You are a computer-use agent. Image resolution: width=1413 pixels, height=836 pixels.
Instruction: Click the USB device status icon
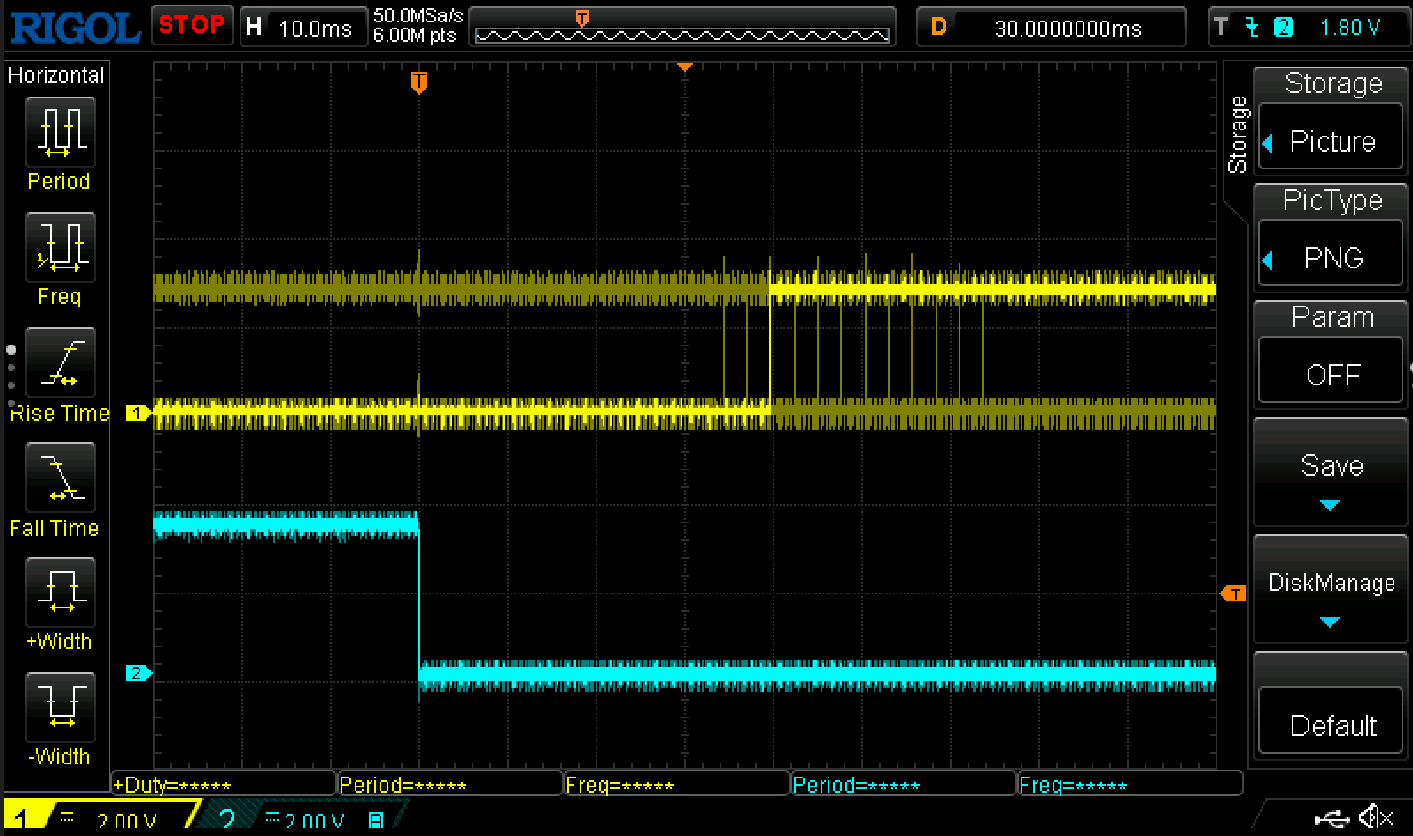(x=1332, y=818)
